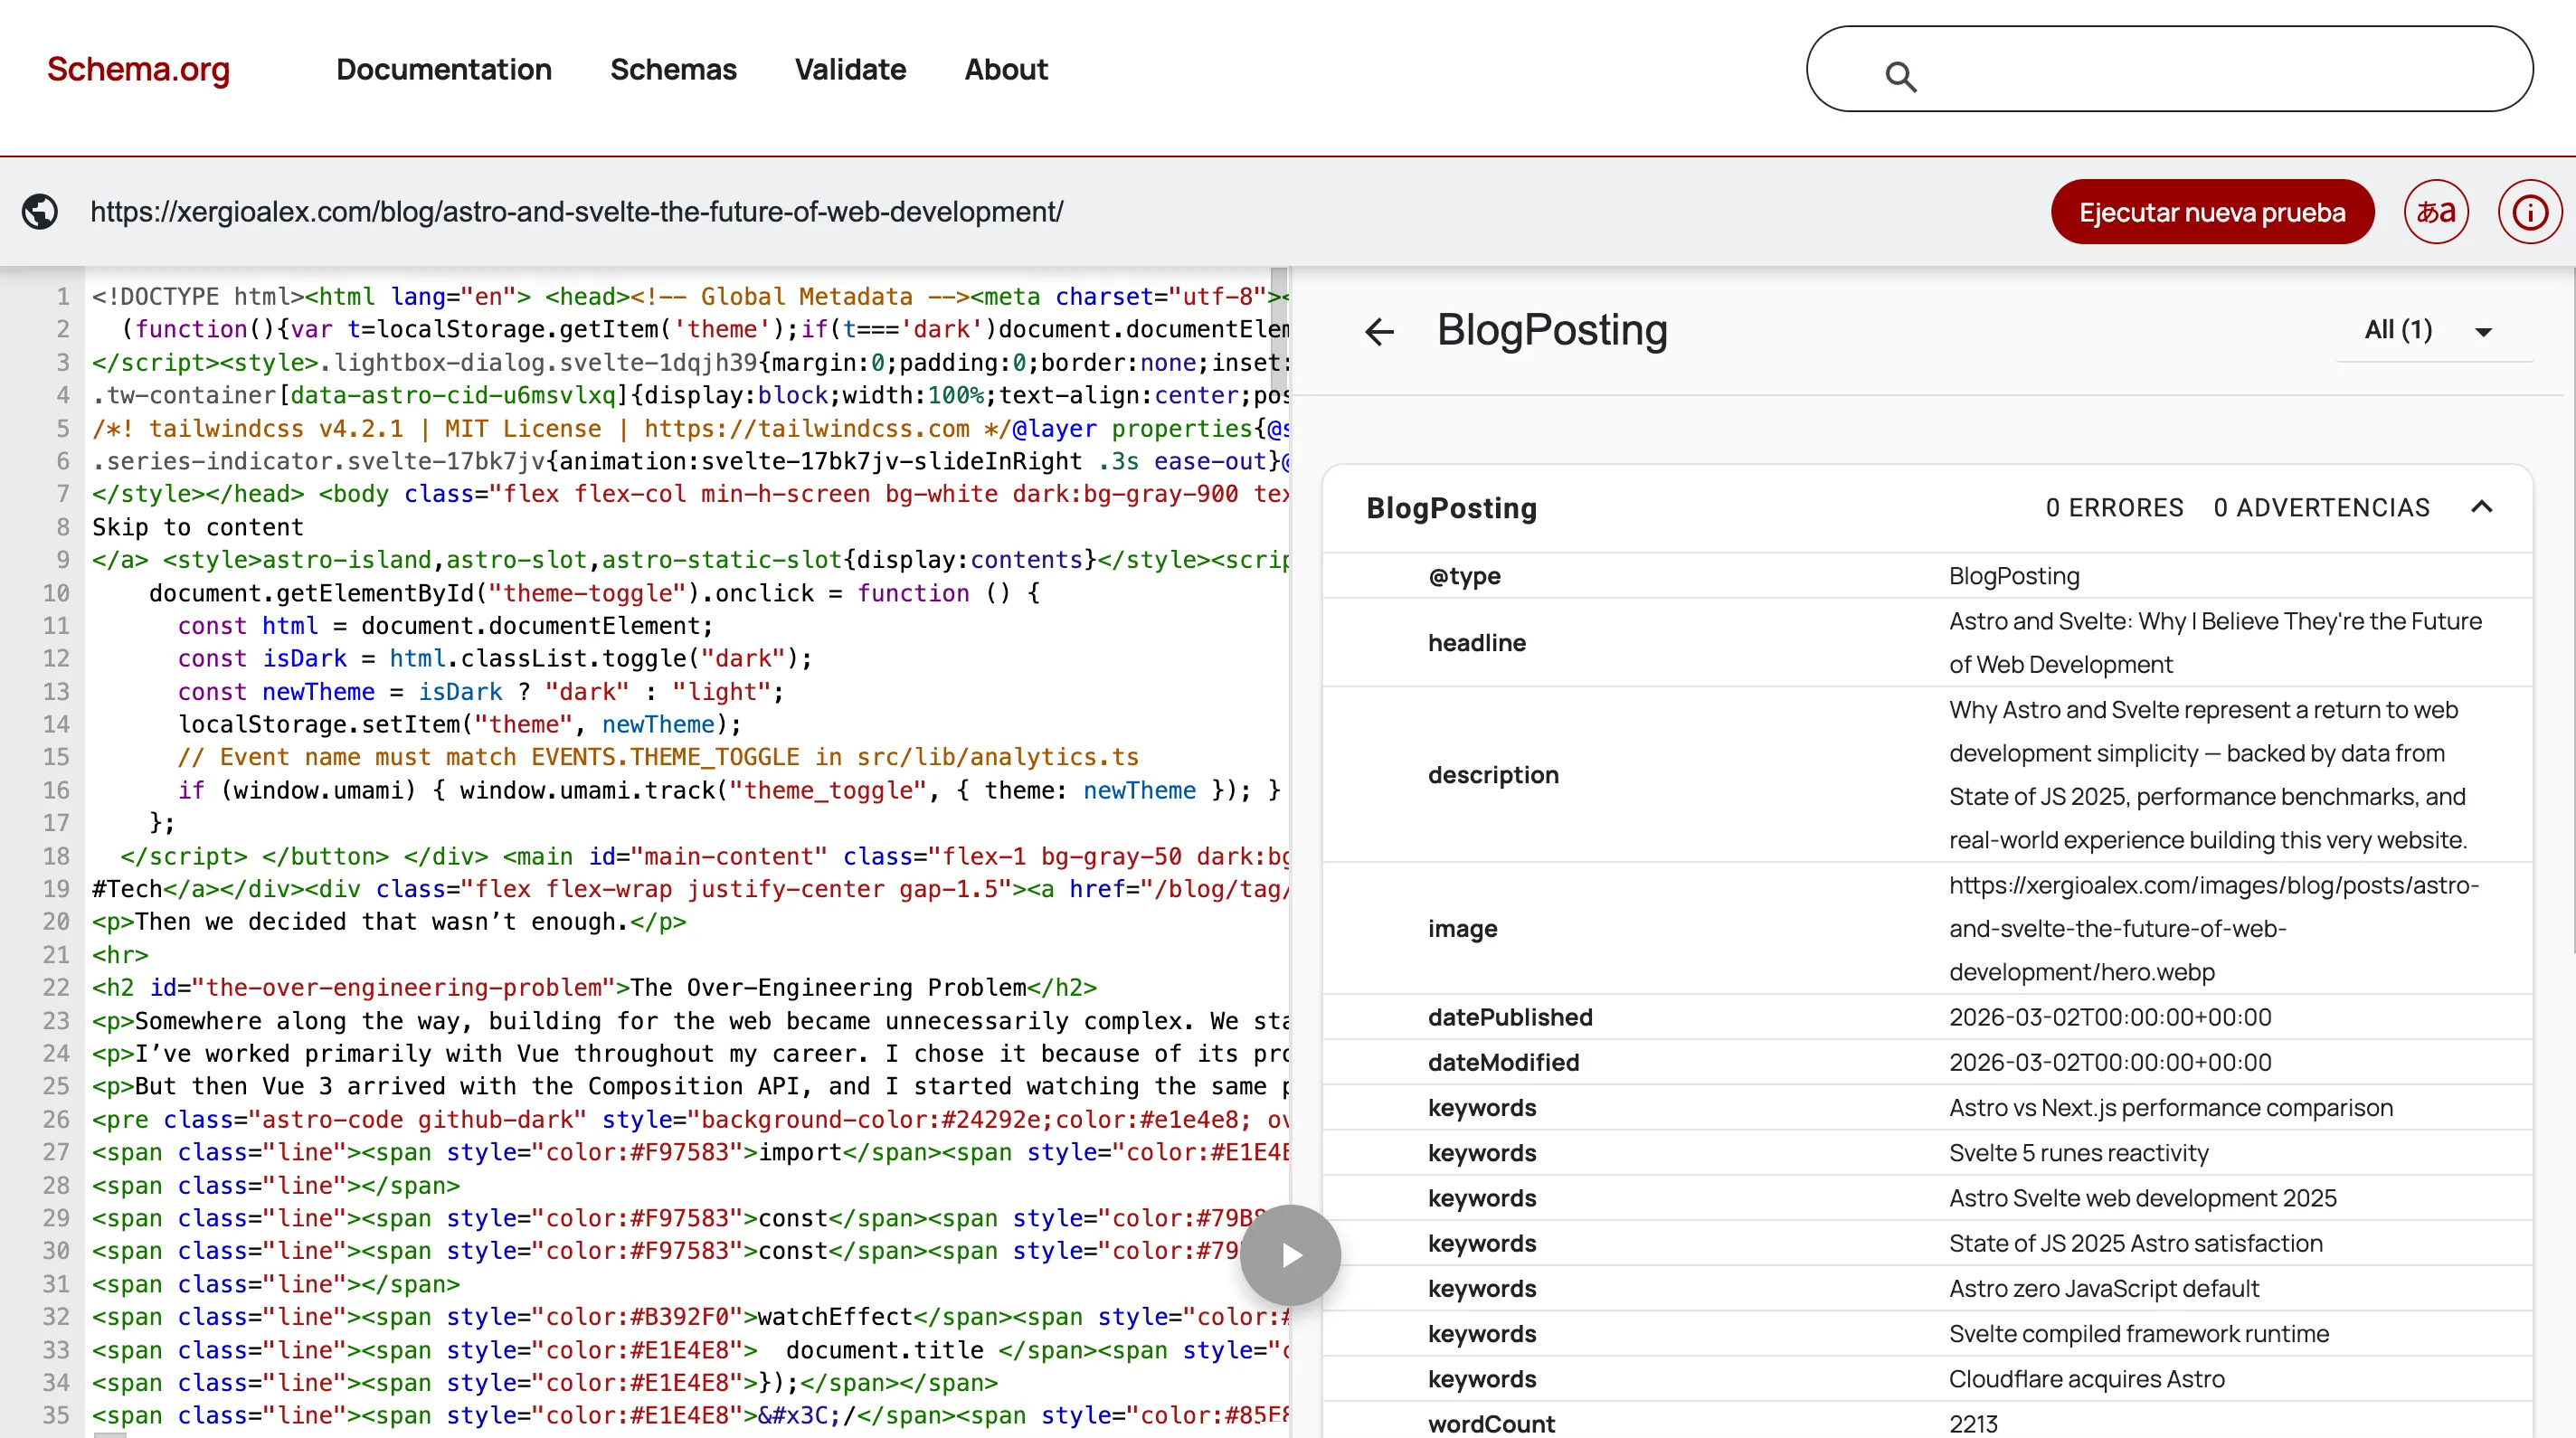The width and height of the screenshot is (2576, 1438).
Task: Switch to the Validate section
Action: [850, 70]
